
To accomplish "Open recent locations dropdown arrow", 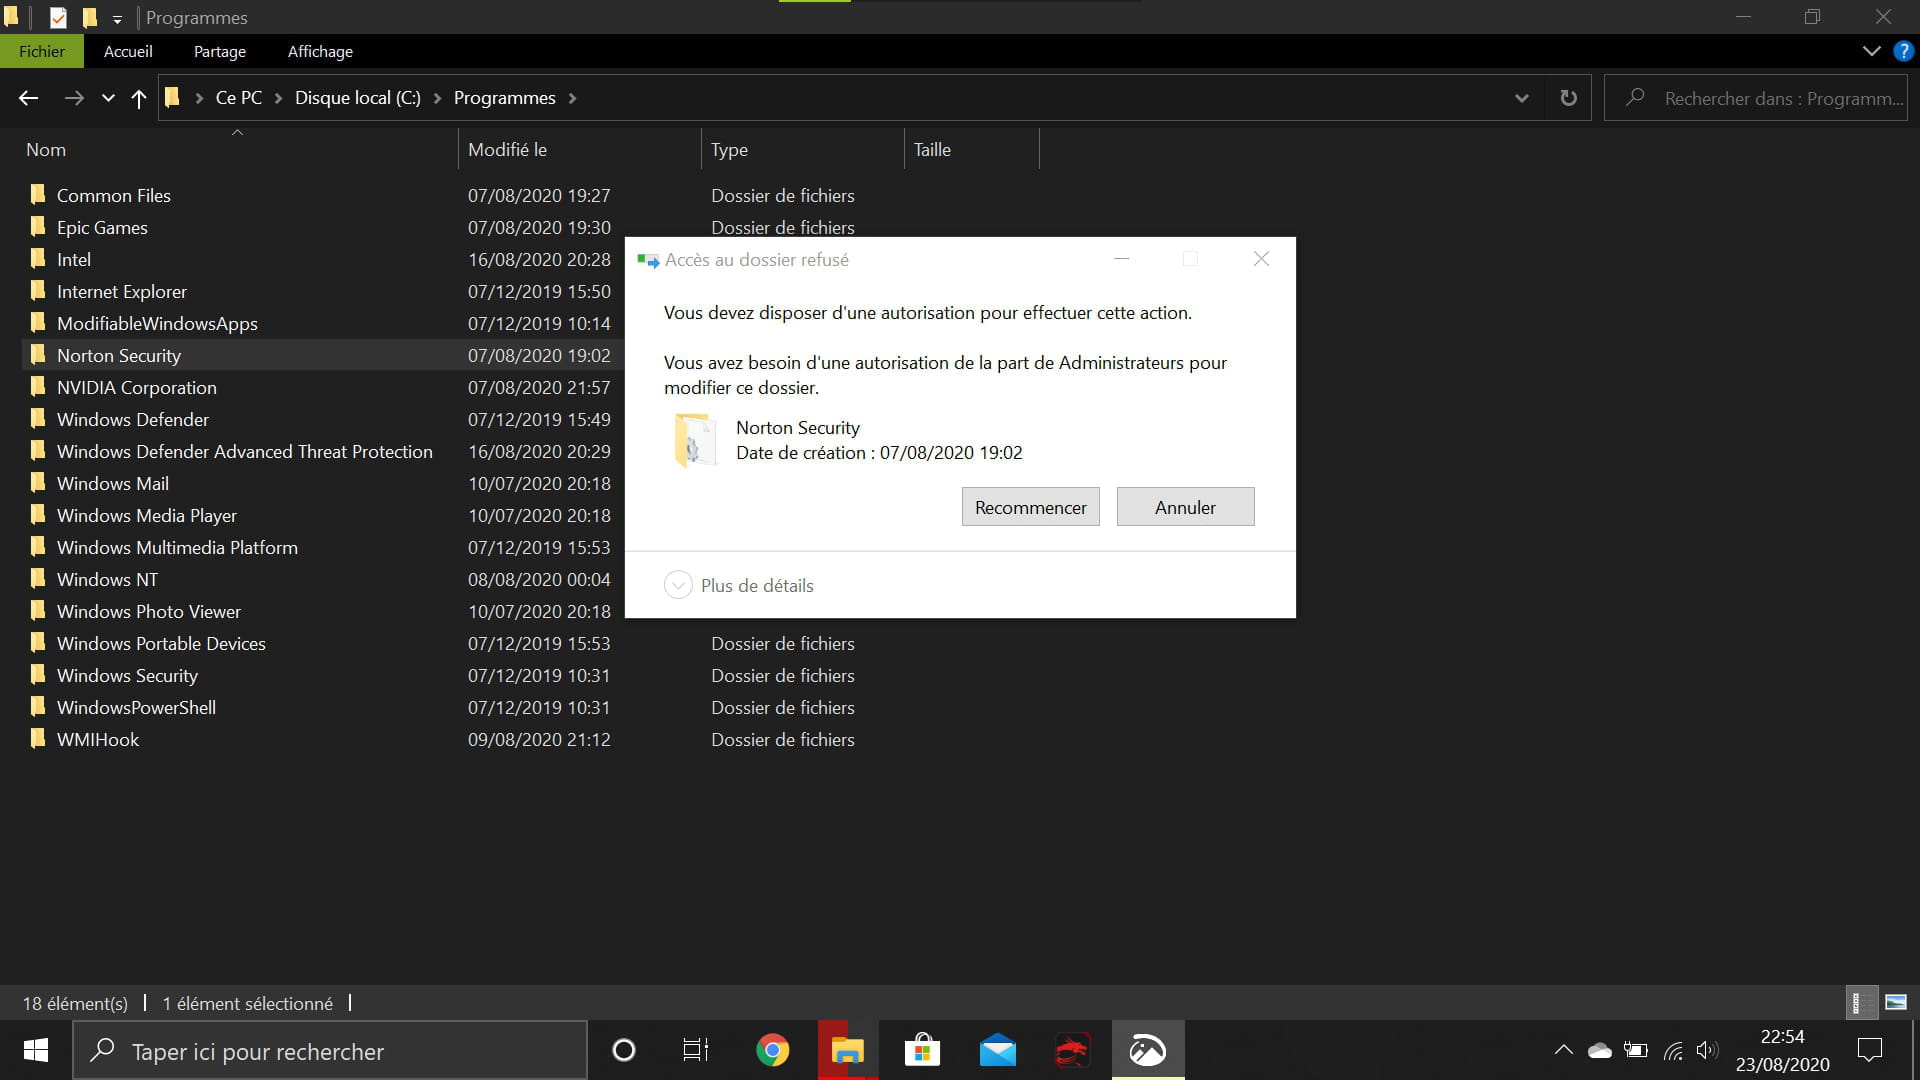I will tap(108, 98).
